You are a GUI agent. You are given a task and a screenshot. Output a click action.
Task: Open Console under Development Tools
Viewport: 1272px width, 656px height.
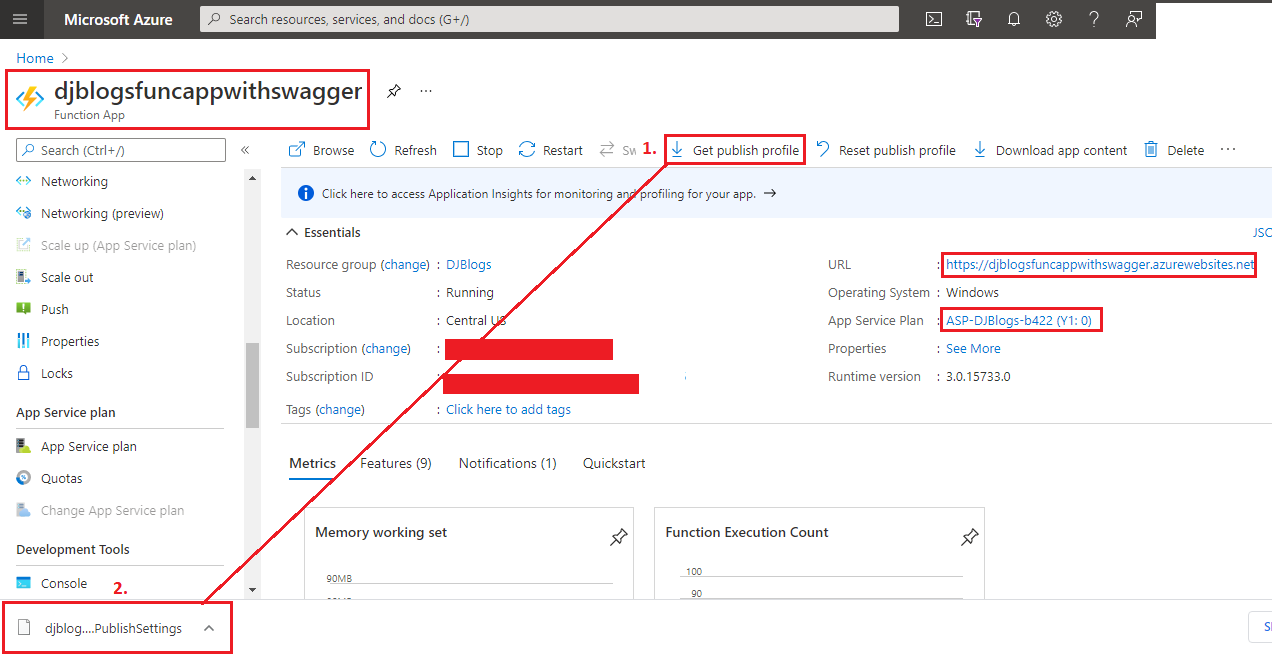[x=63, y=583]
